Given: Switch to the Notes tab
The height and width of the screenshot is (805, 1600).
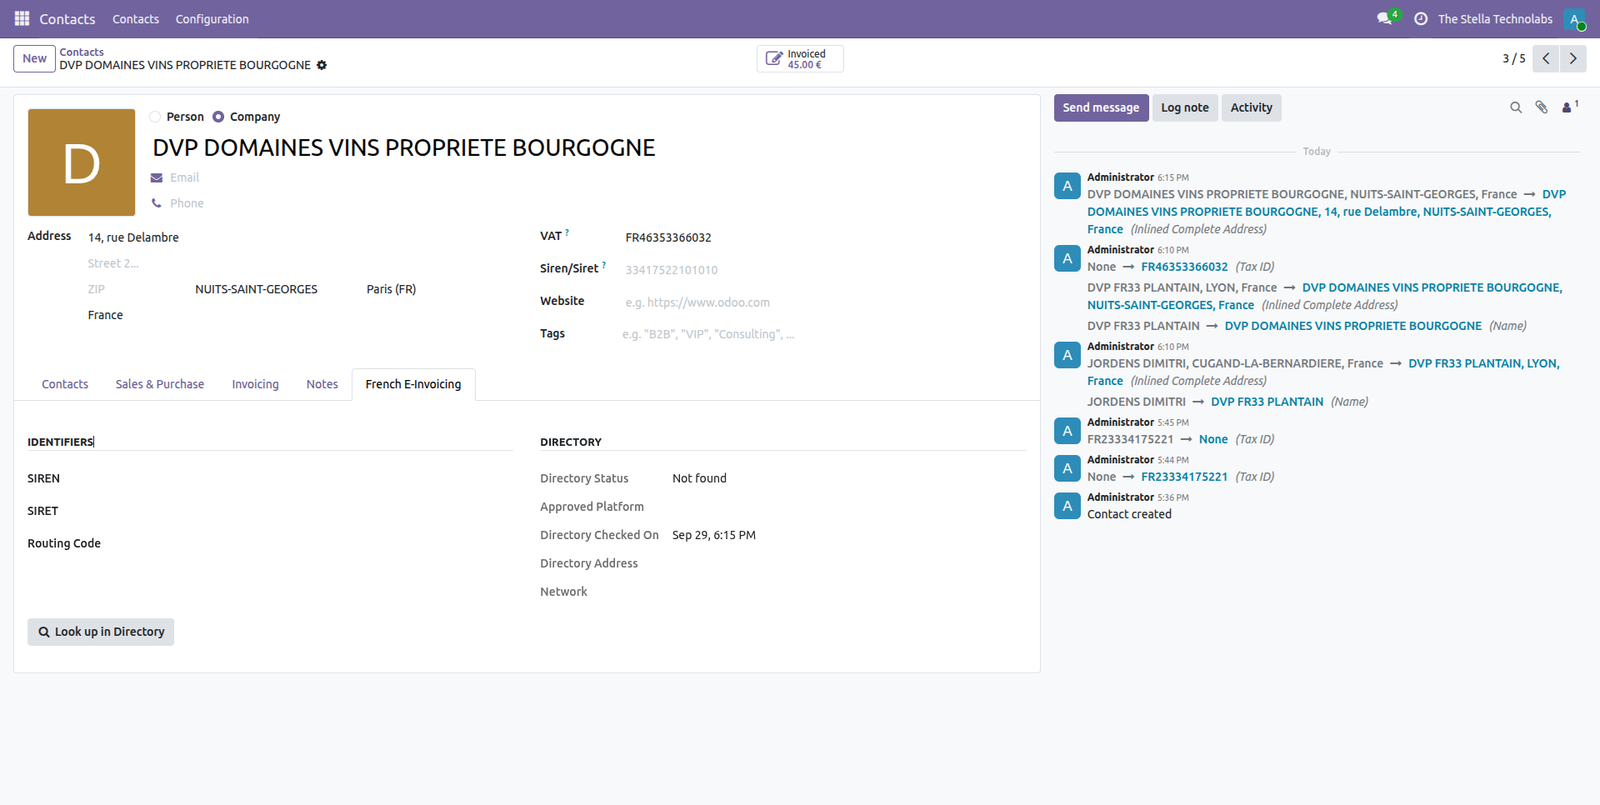Looking at the screenshot, I should point(322,384).
